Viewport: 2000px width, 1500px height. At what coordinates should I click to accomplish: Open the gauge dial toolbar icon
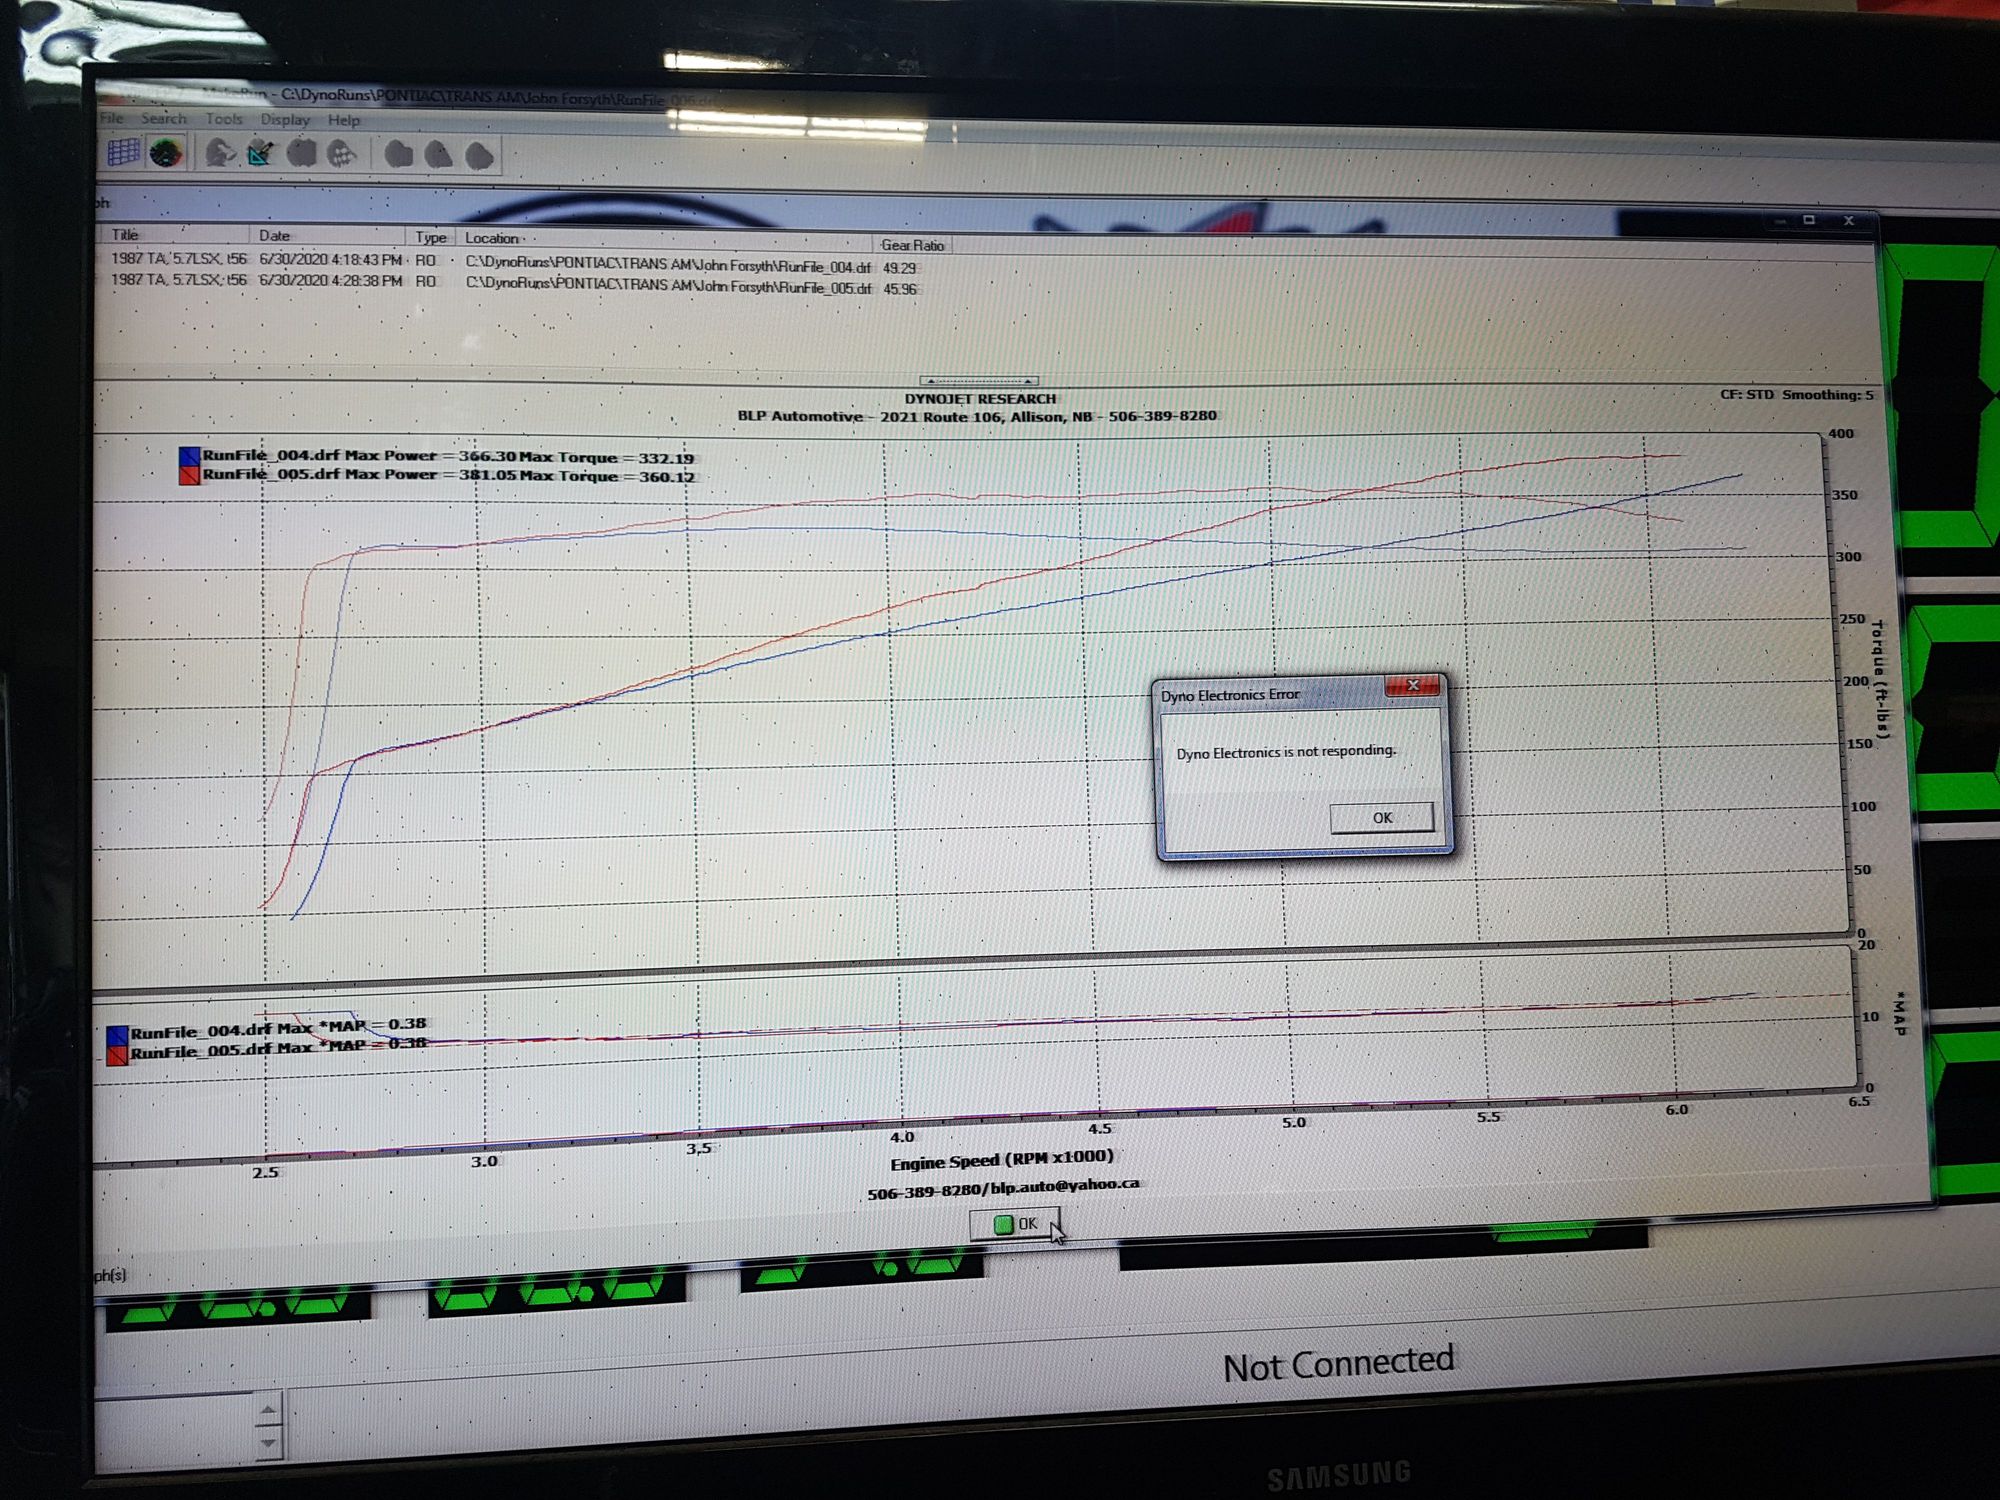[166, 153]
